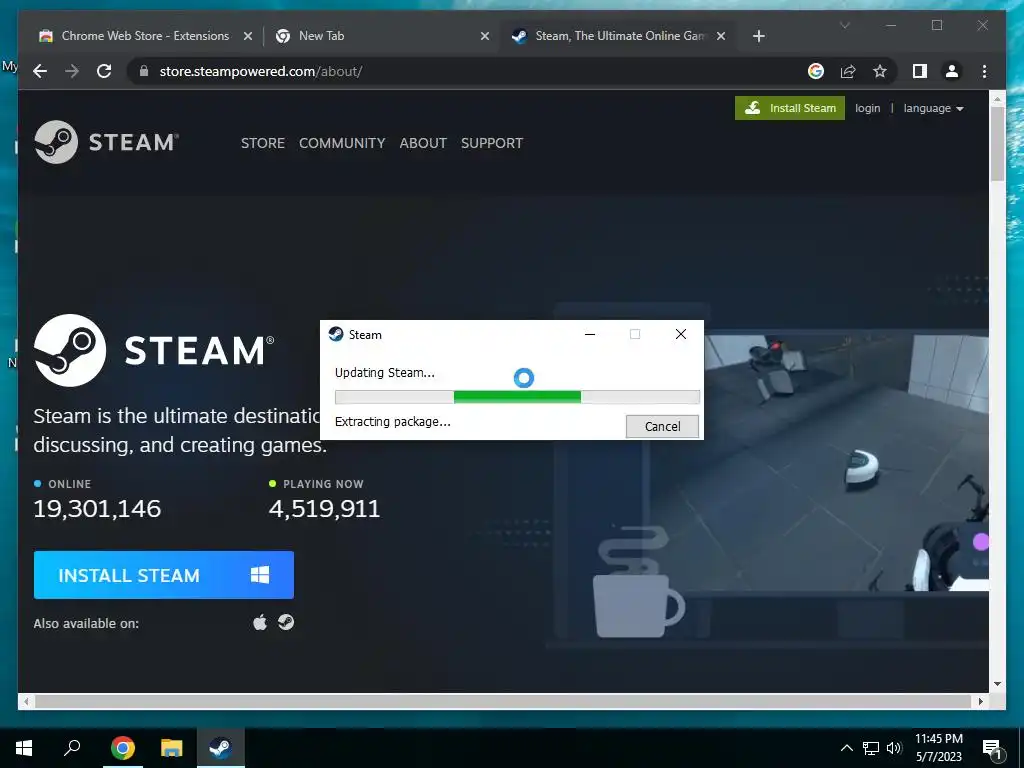Screen dimensions: 1024x768
Task: Close the Steam updater dialog
Action: 680,334
